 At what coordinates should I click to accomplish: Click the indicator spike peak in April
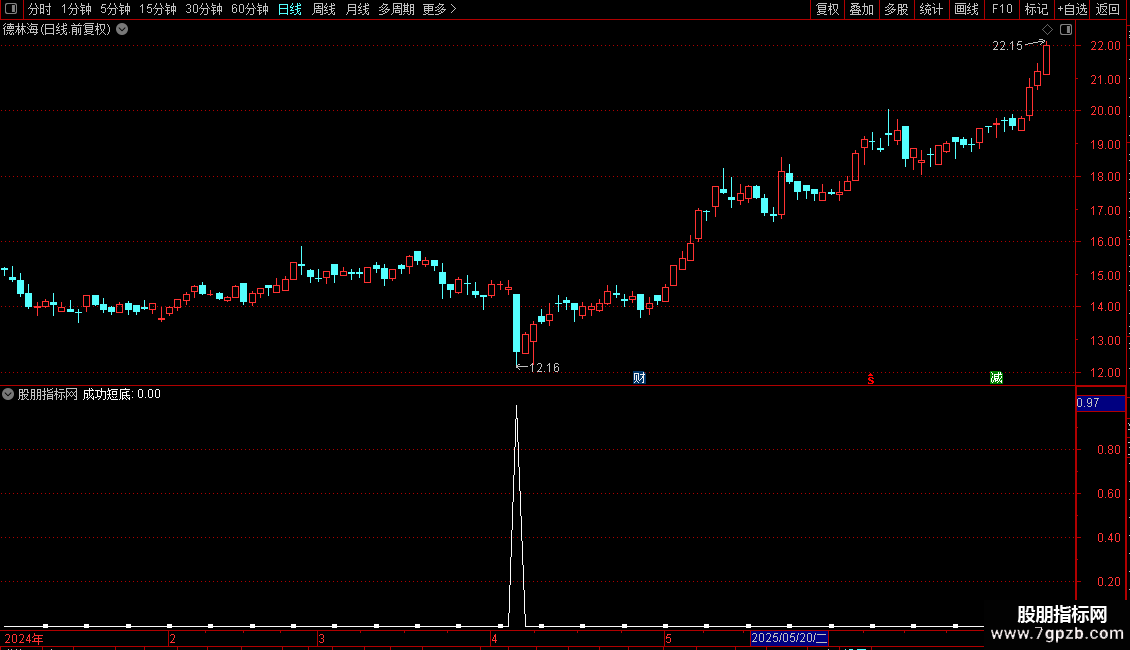coord(517,407)
